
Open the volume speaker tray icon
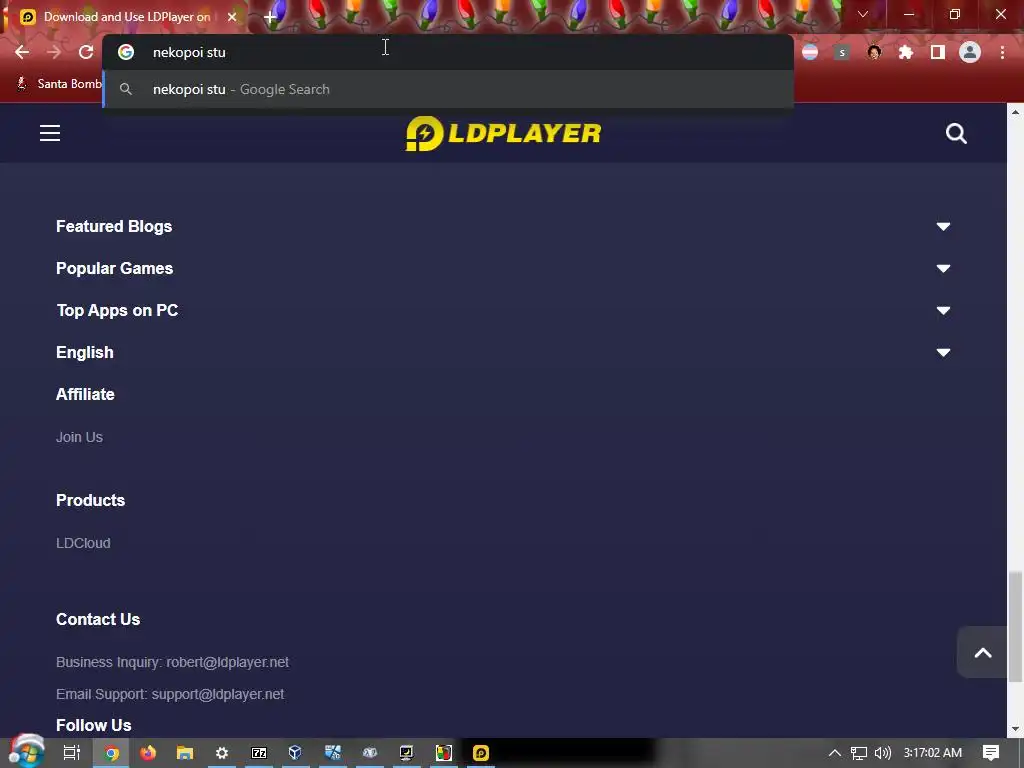(x=882, y=753)
